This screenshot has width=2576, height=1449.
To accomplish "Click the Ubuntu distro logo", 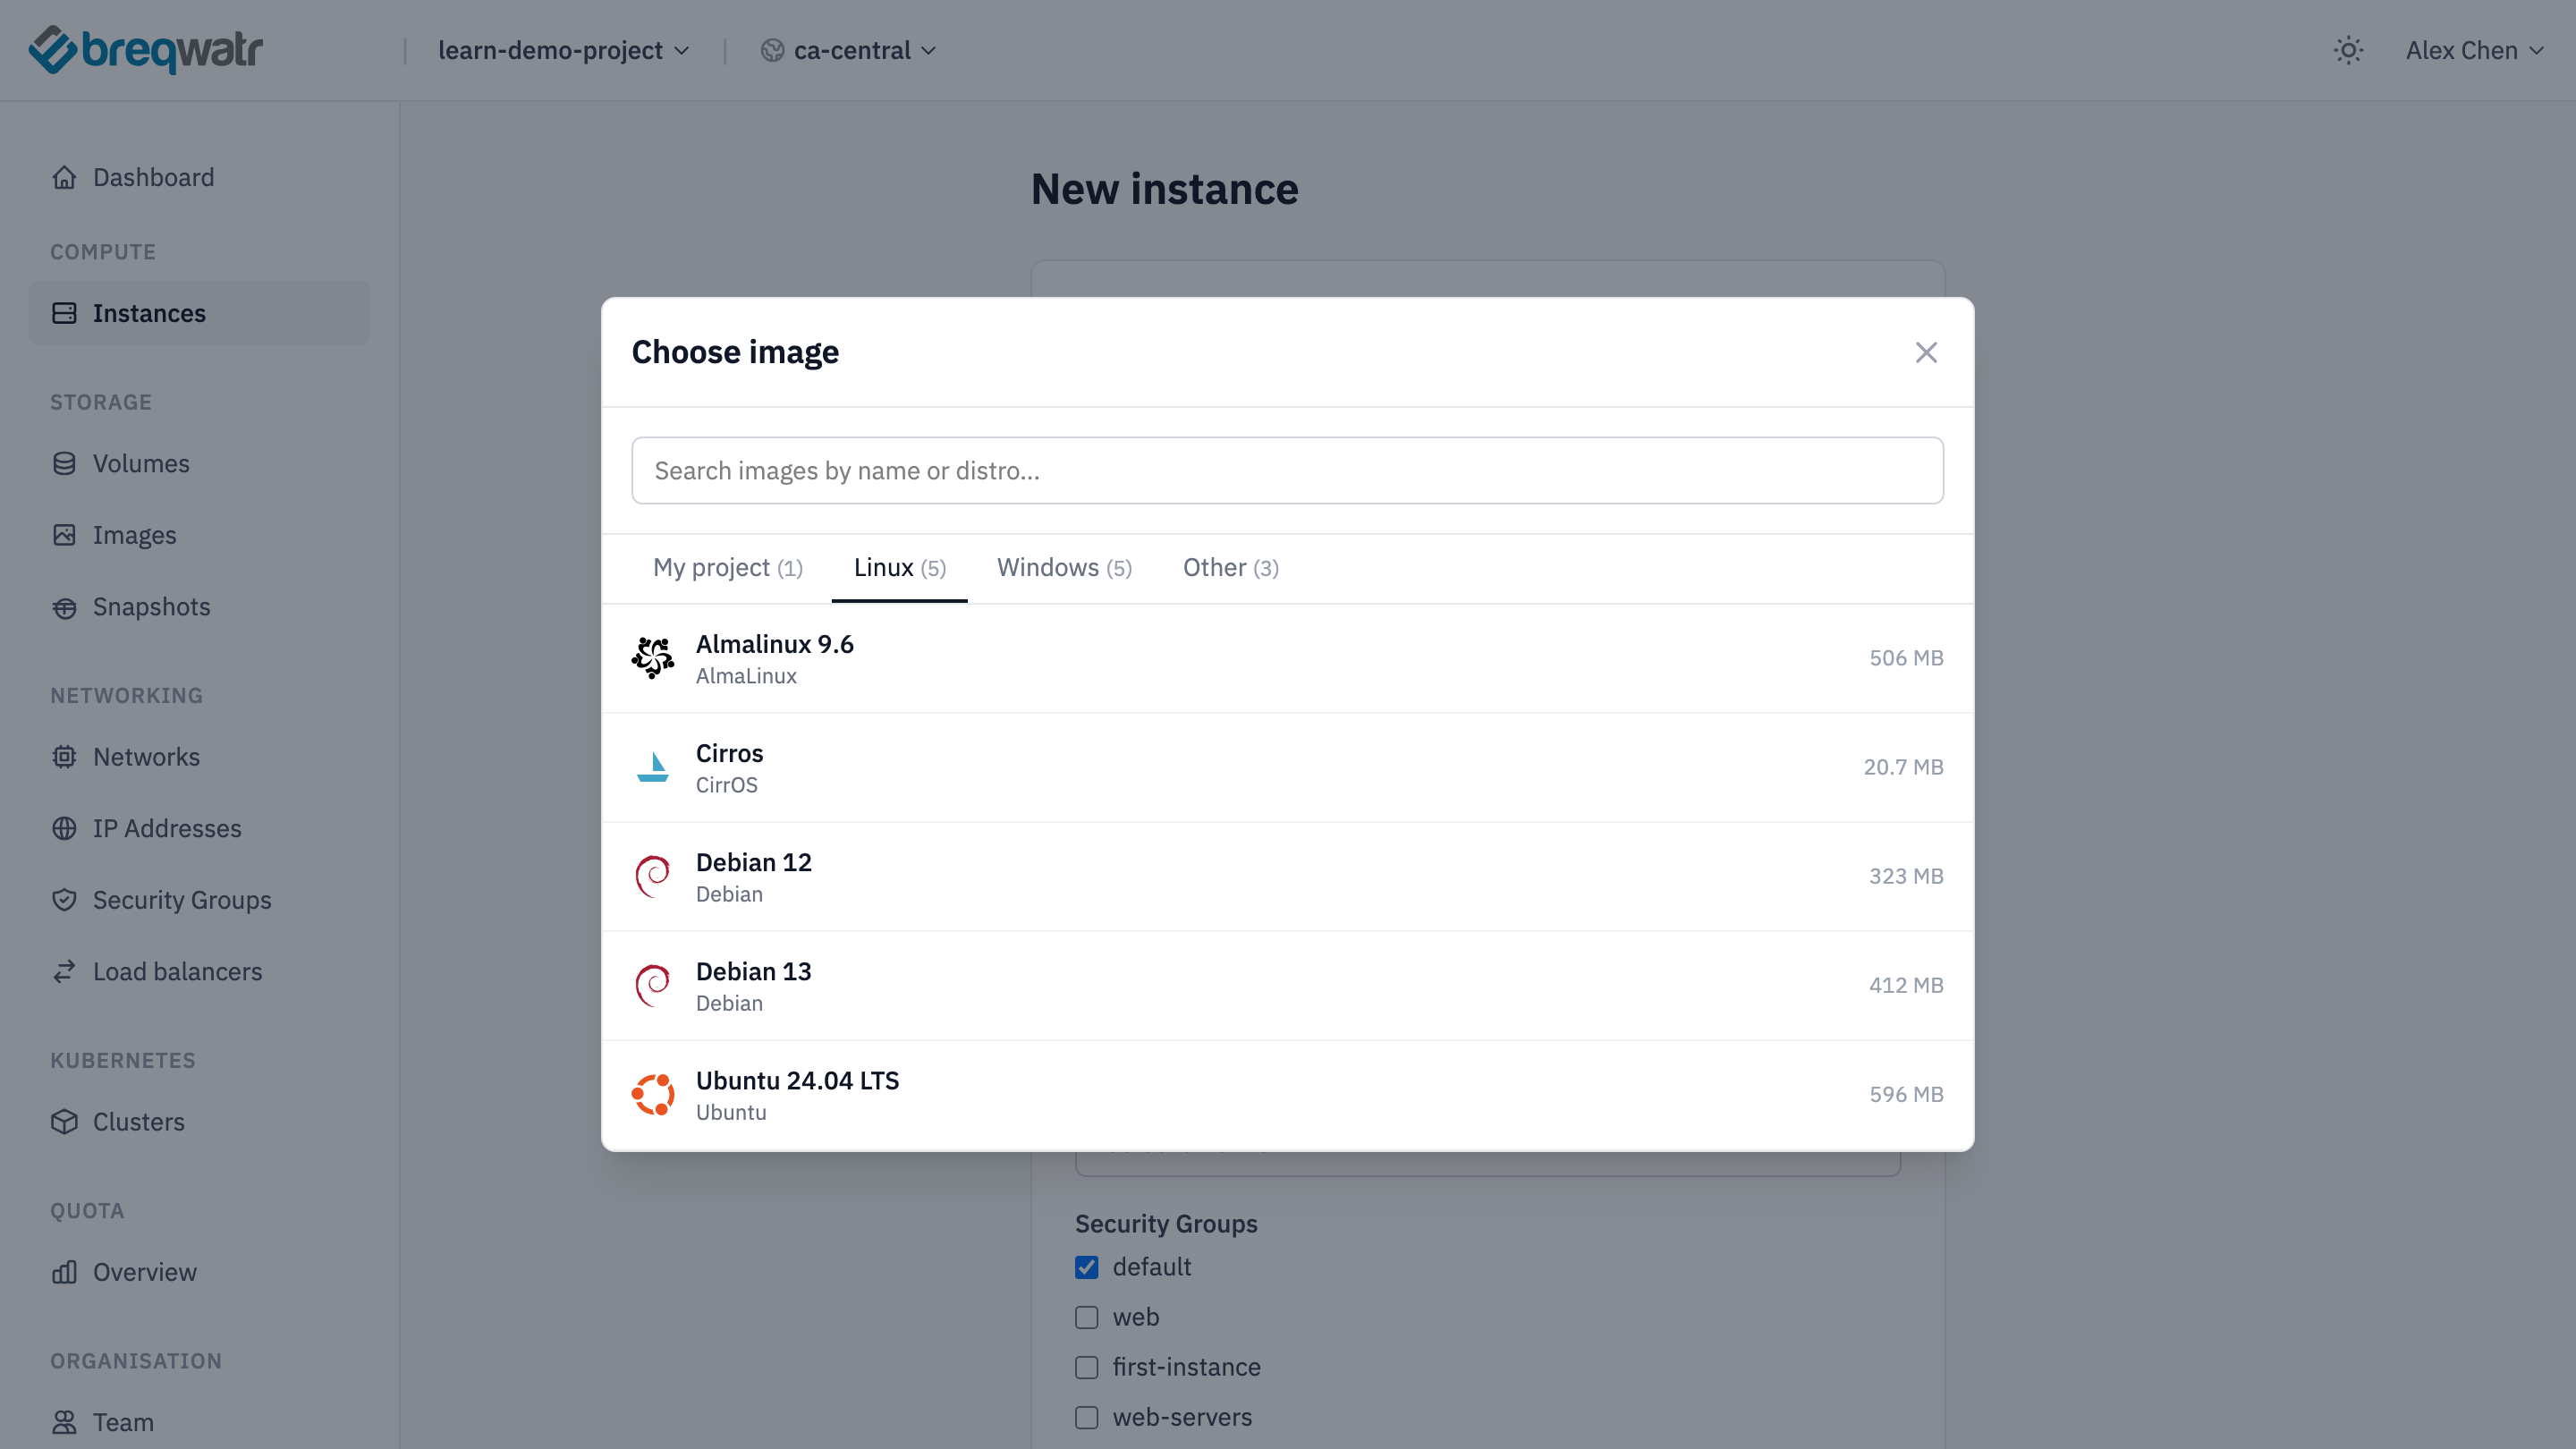I will pos(653,1095).
